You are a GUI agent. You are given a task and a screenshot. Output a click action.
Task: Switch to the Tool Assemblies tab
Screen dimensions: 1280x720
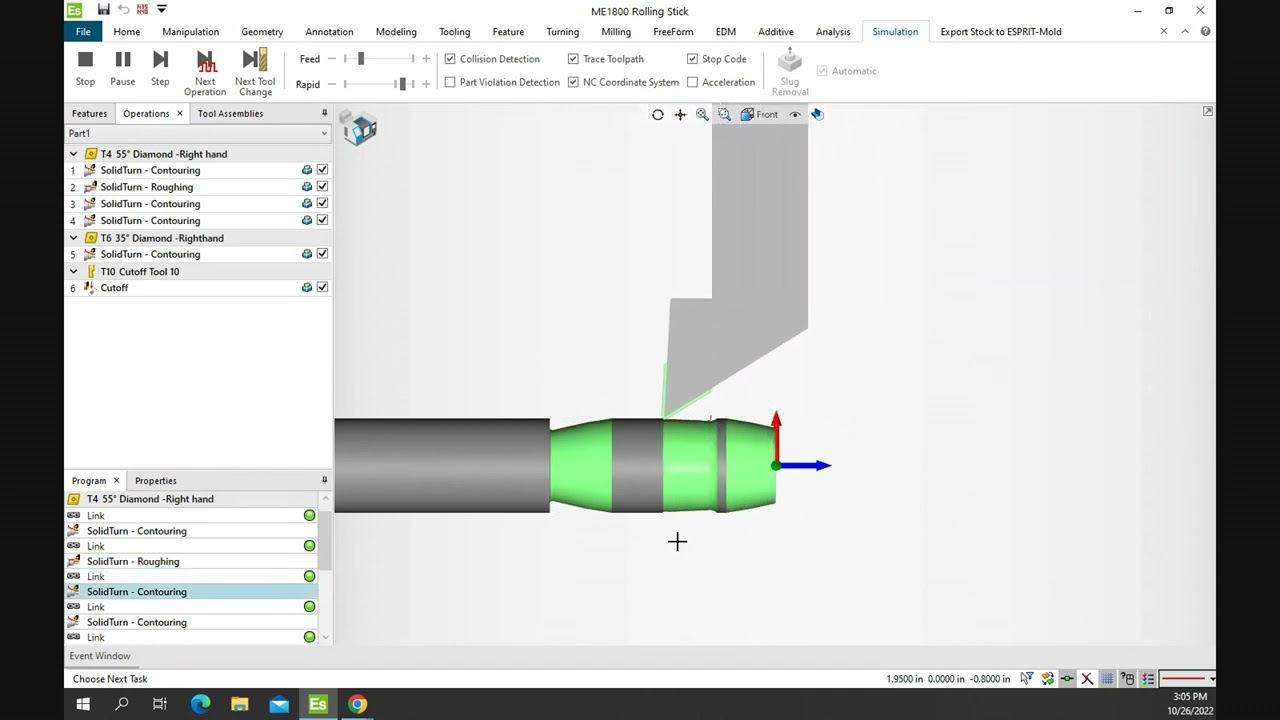tap(230, 114)
